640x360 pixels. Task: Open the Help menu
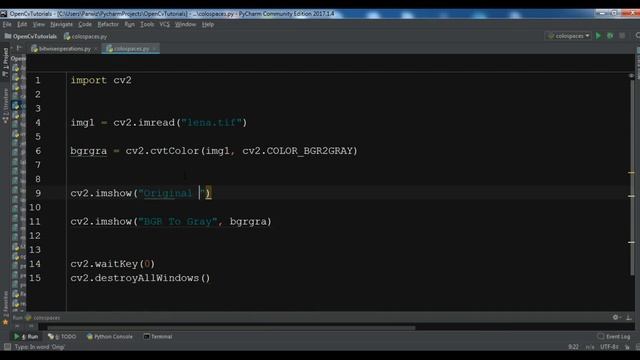click(208, 24)
